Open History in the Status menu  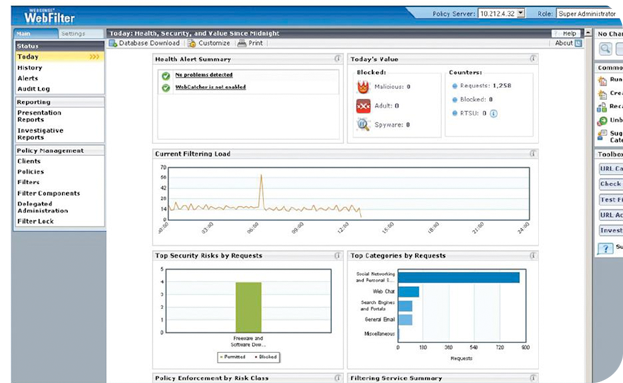tap(30, 68)
